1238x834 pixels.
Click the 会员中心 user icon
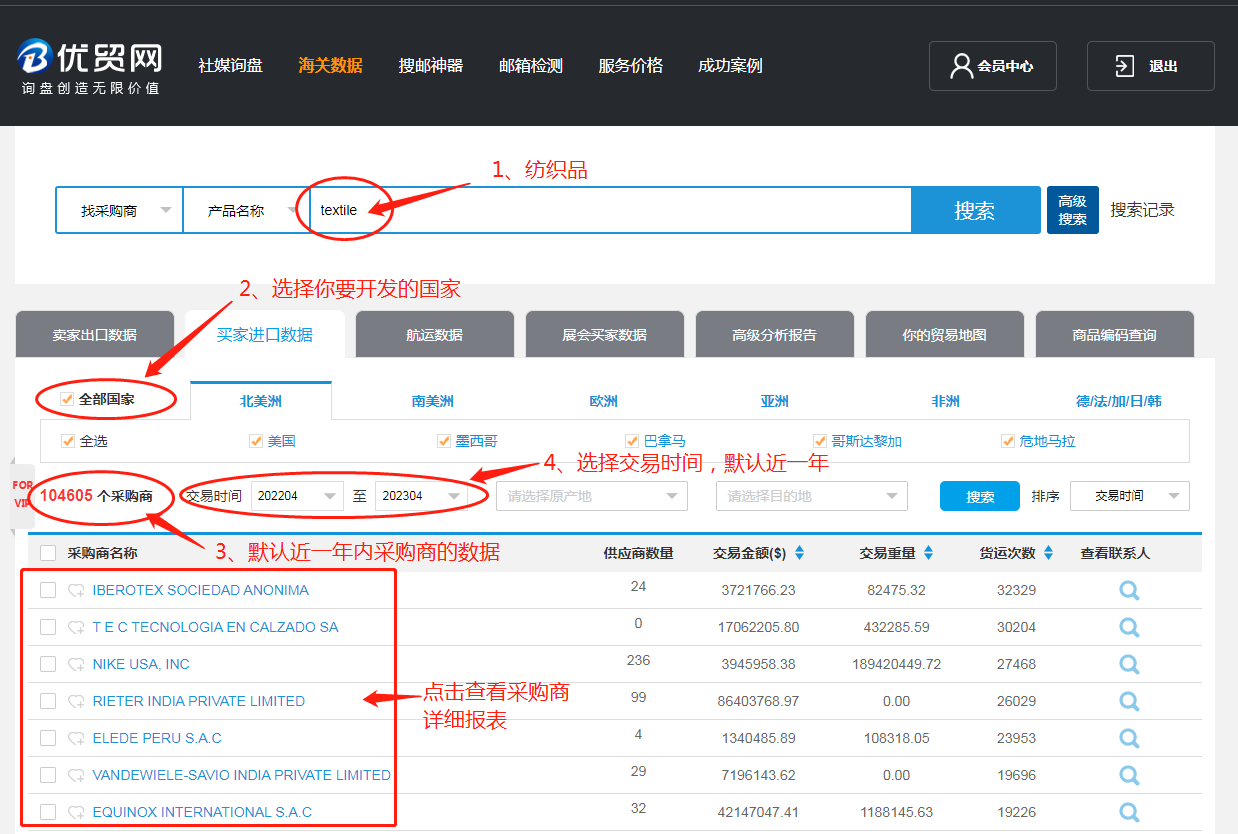[961, 66]
